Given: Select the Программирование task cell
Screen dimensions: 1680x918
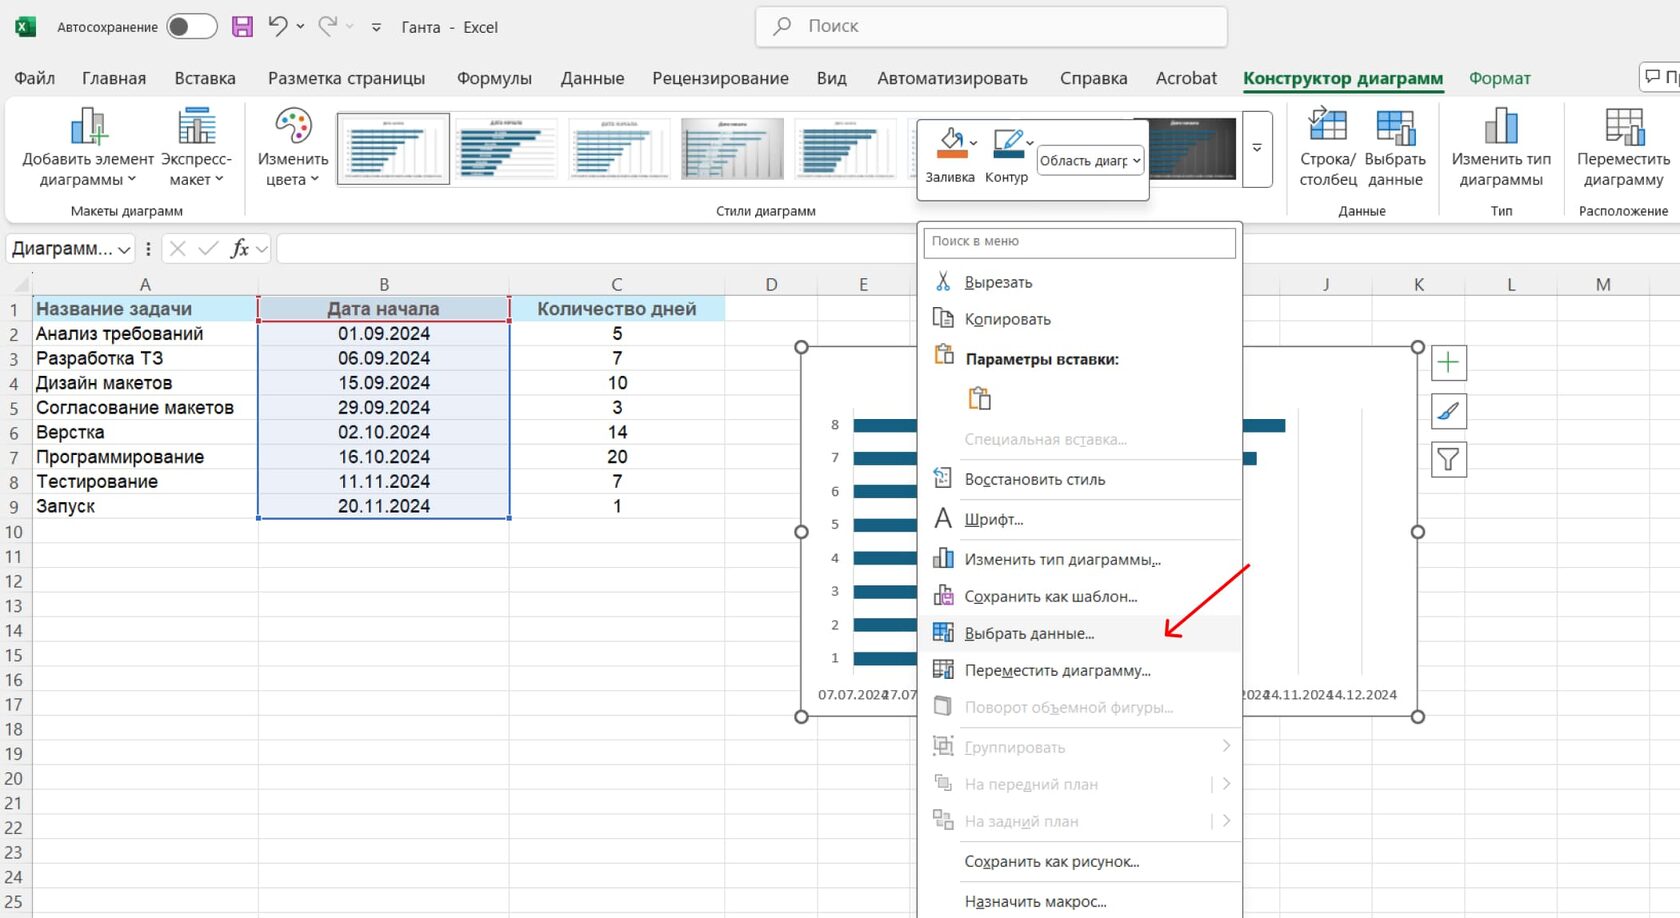Looking at the screenshot, I should click(x=145, y=457).
